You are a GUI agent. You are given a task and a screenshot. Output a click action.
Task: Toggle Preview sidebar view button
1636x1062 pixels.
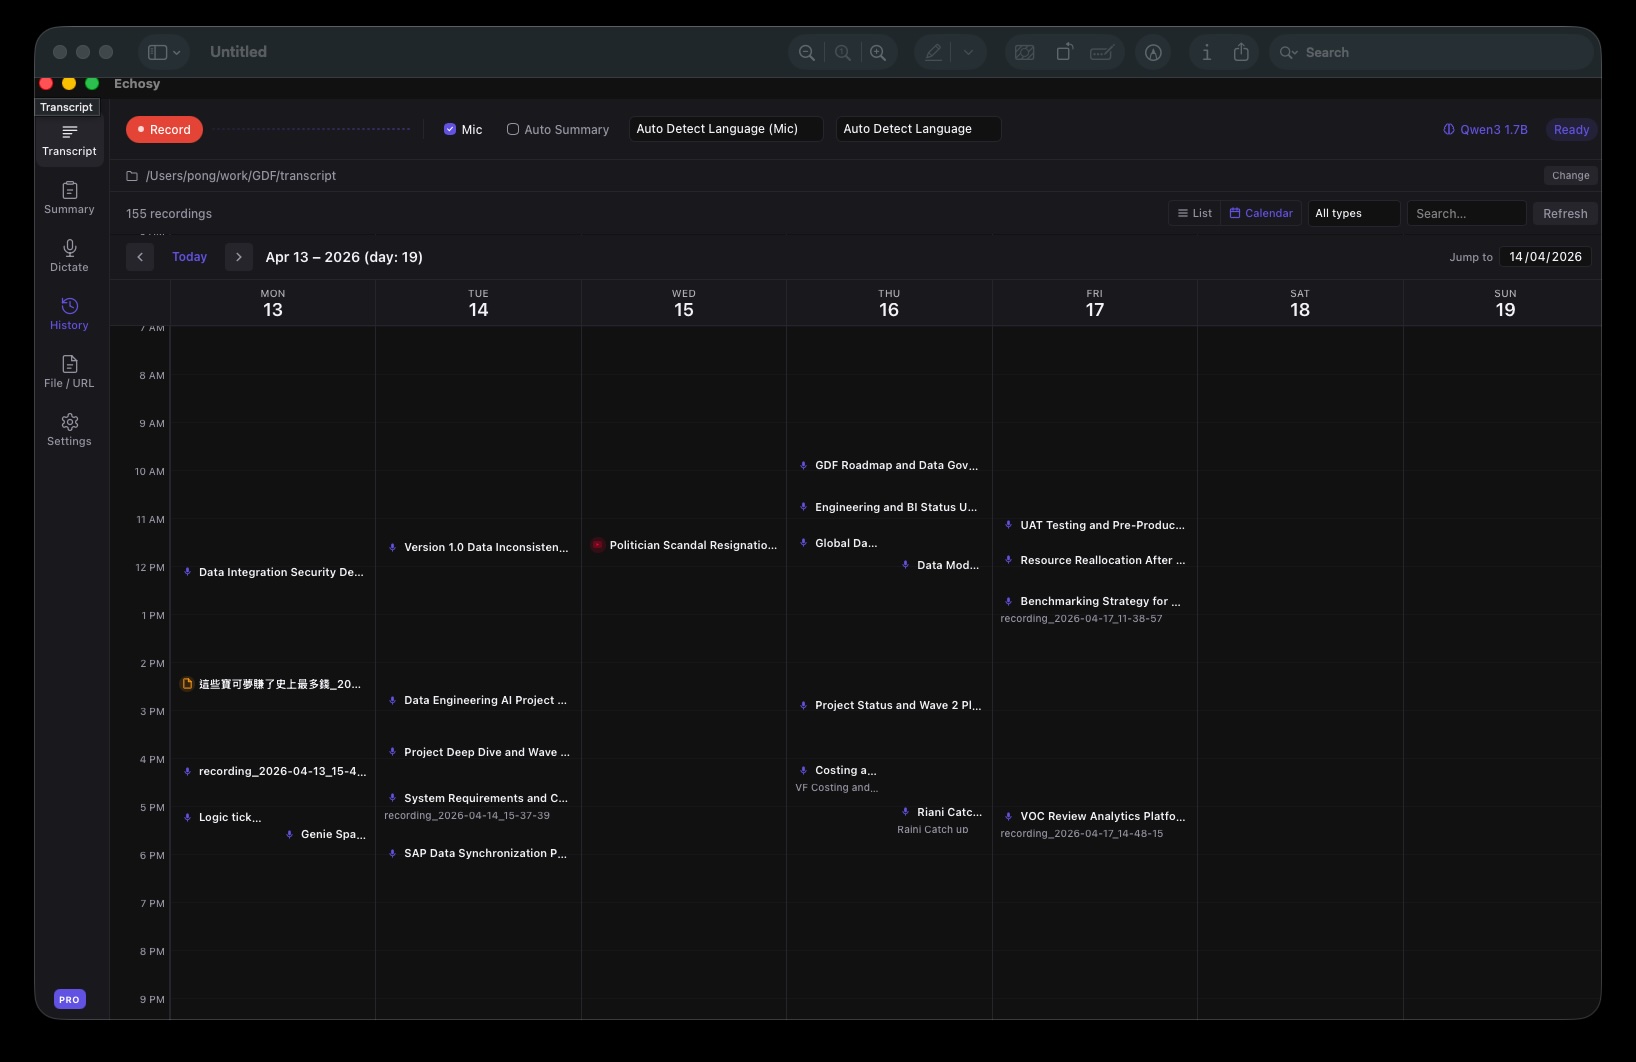coord(157,52)
